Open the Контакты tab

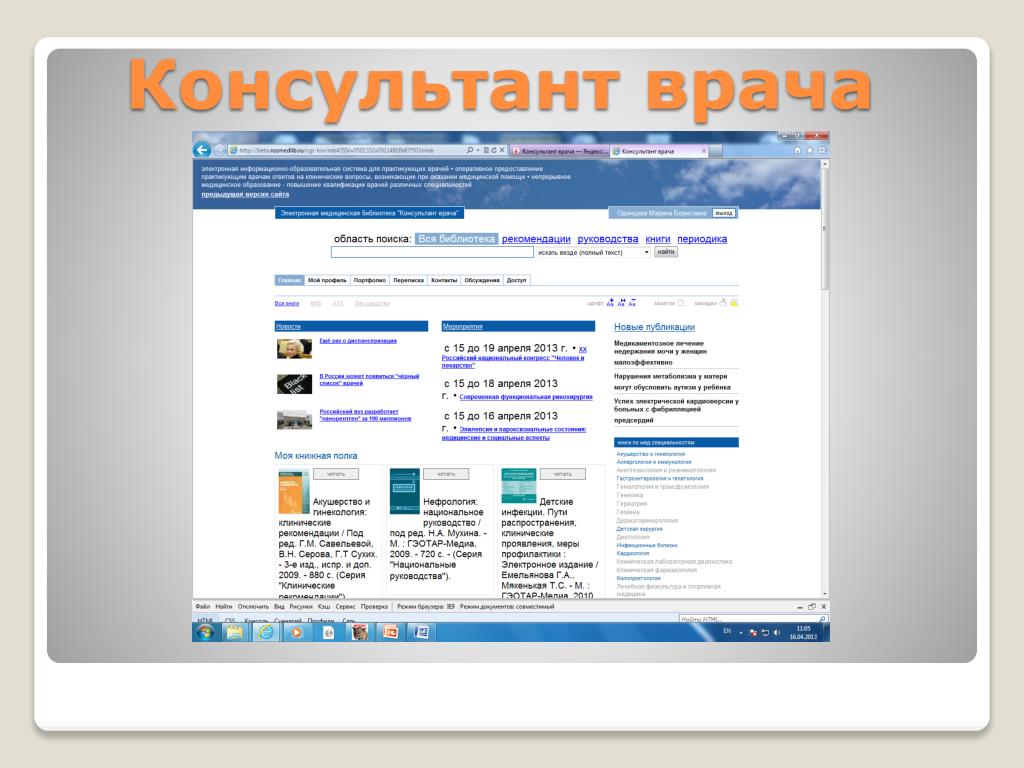pyautogui.click(x=444, y=280)
